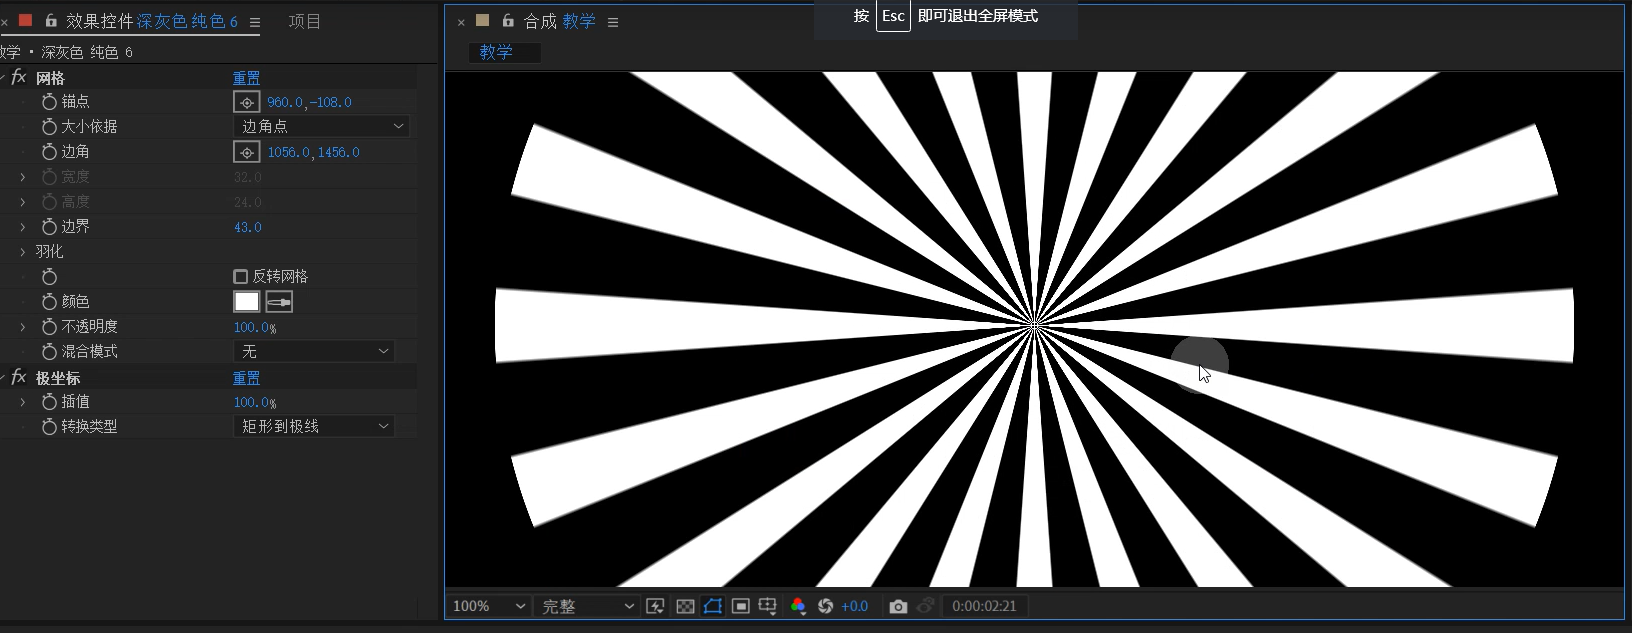Click the 插值 value 100.0%
This screenshot has width=1632, height=633.
[254, 402]
